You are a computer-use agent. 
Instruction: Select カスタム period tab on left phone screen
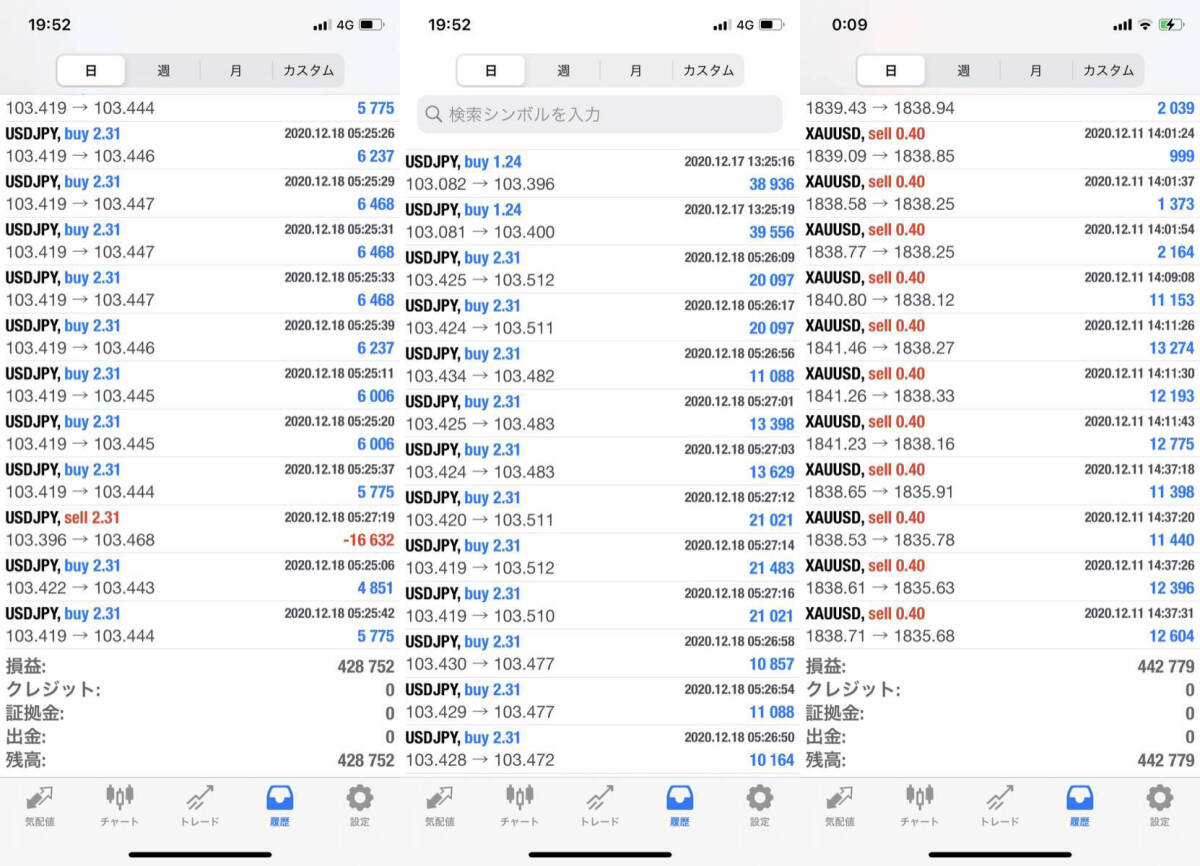(309, 70)
